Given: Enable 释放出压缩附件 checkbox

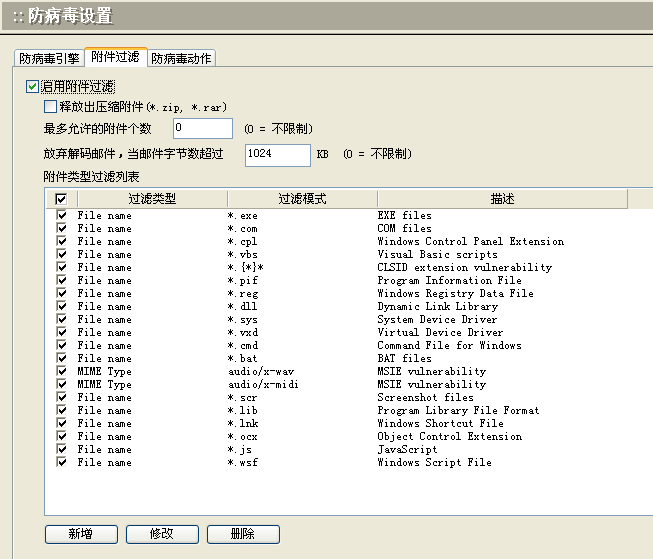Looking at the screenshot, I should coord(50,106).
